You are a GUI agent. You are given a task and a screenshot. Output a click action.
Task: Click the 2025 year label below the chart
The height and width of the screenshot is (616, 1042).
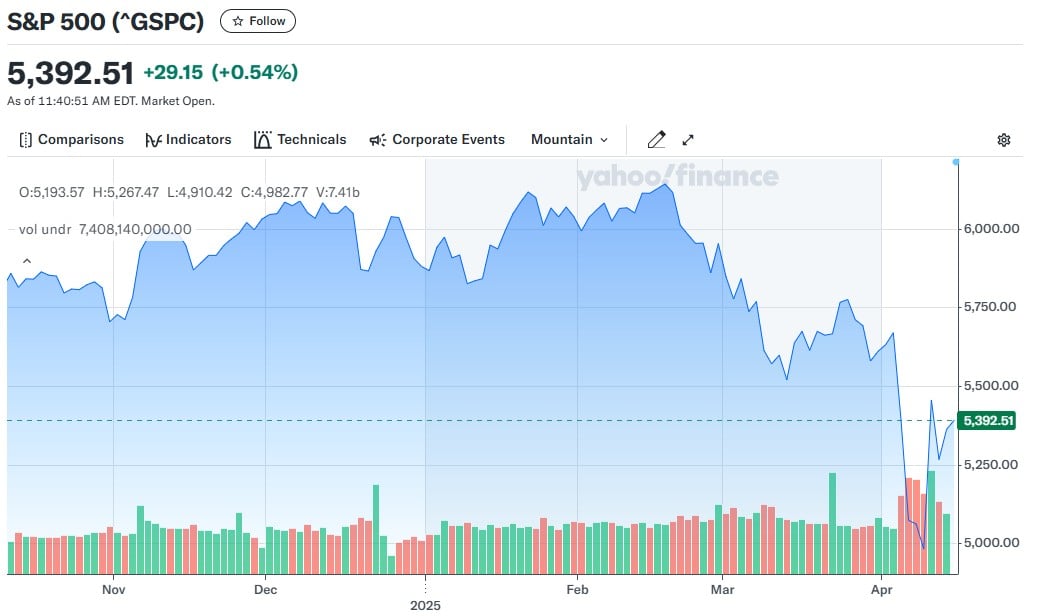425,605
